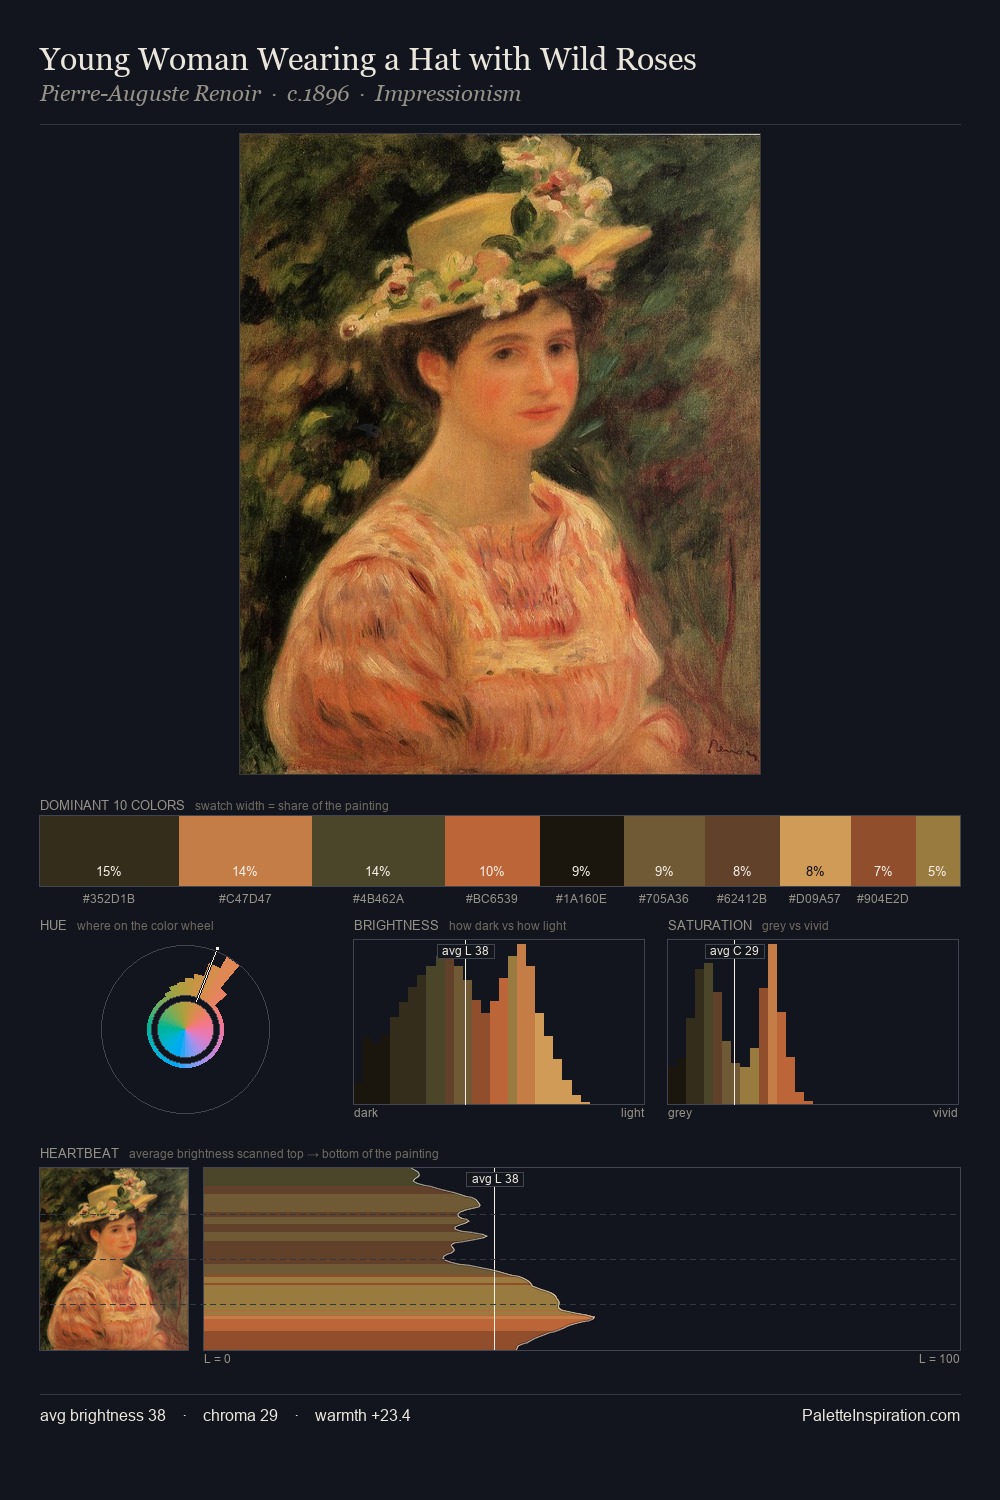Click the hex label #BC6539

coord(492,899)
